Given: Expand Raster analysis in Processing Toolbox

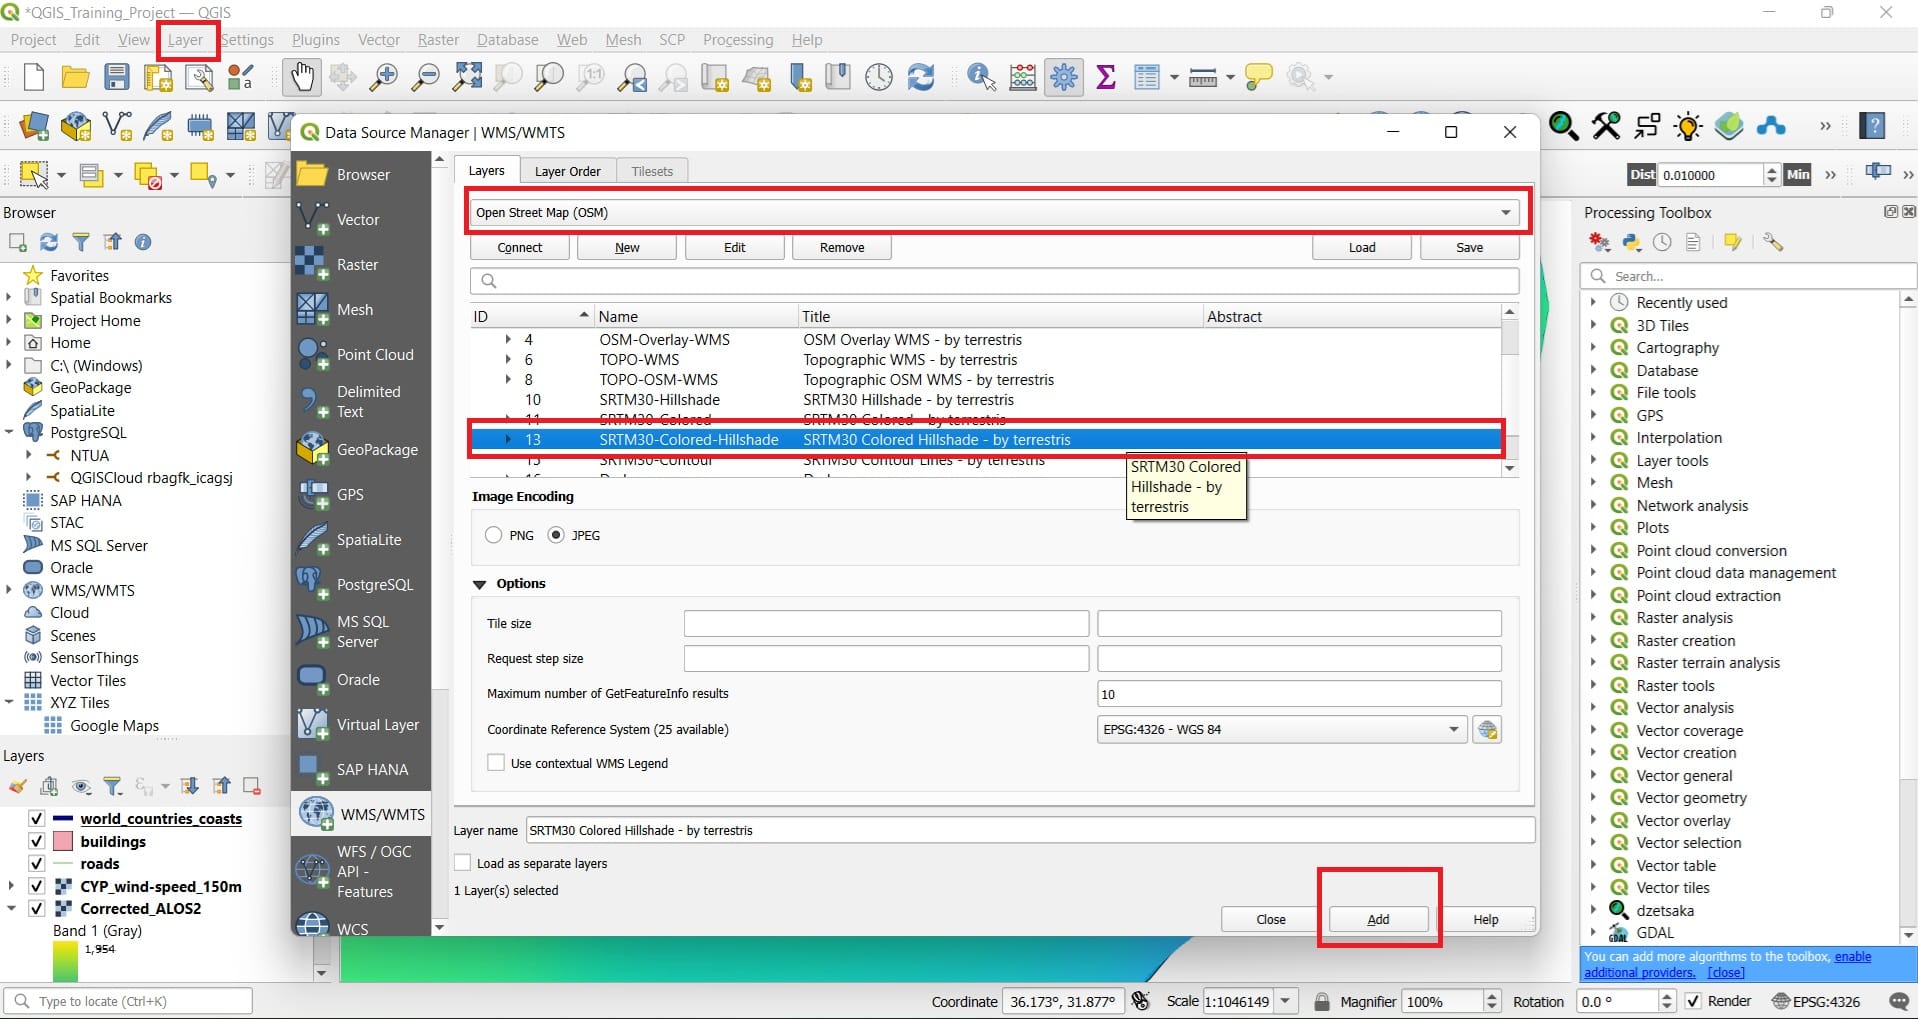Looking at the screenshot, I should pyautogui.click(x=1594, y=618).
